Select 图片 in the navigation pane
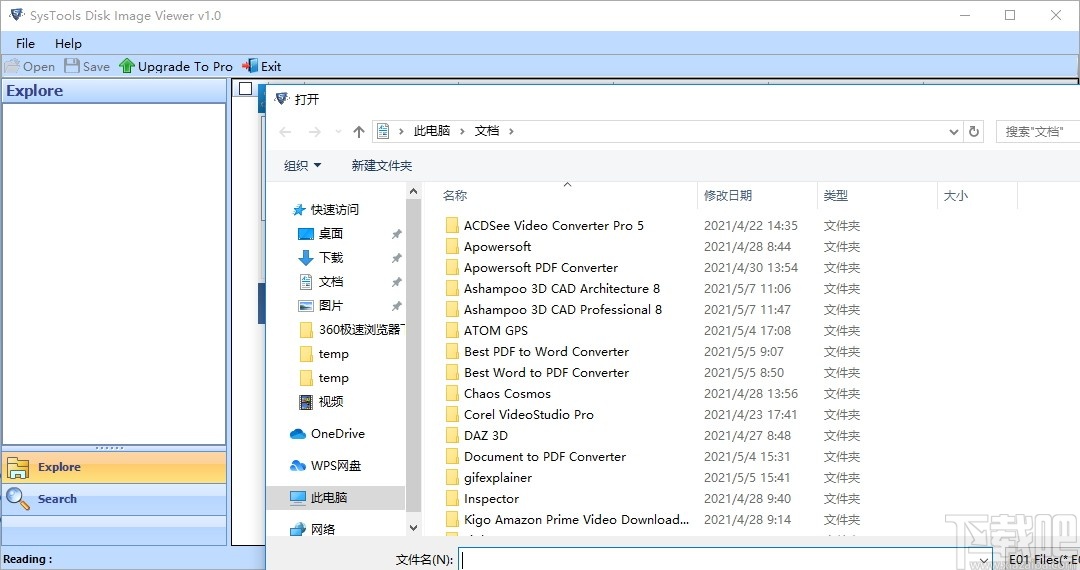The image size is (1080, 570). click(x=331, y=306)
